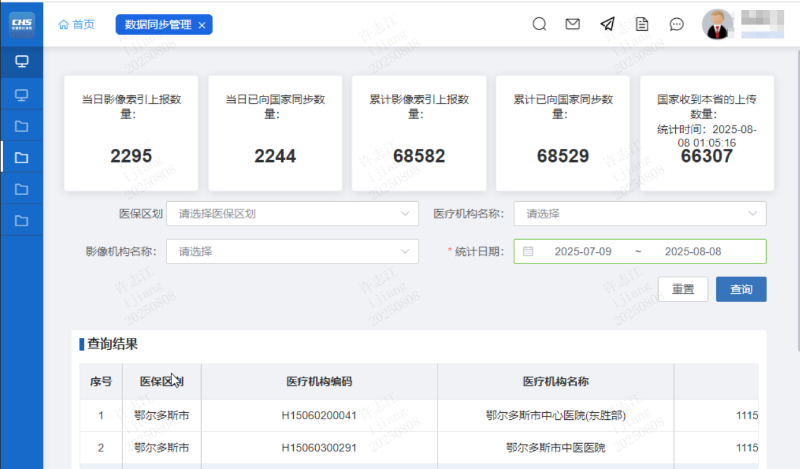Click the CHS logo at top left
The image size is (800, 469).
click(x=21, y=23)
